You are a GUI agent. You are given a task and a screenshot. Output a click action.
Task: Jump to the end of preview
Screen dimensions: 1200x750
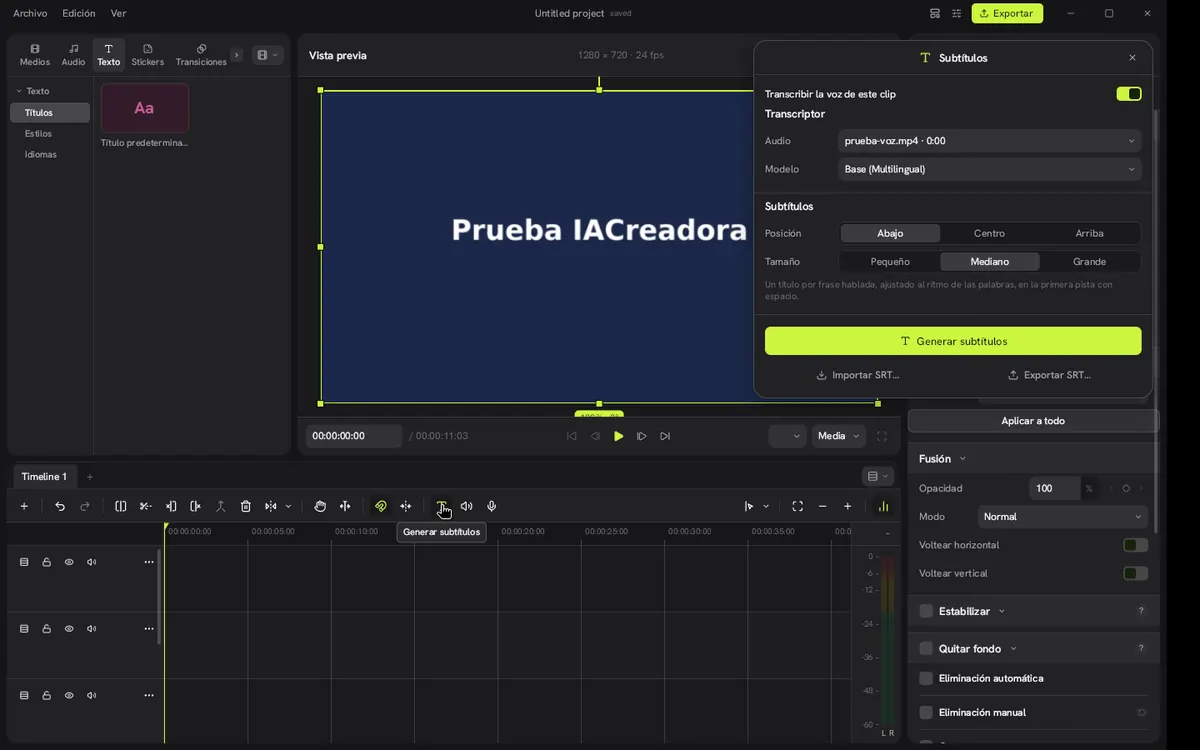(x=665, y=436)
